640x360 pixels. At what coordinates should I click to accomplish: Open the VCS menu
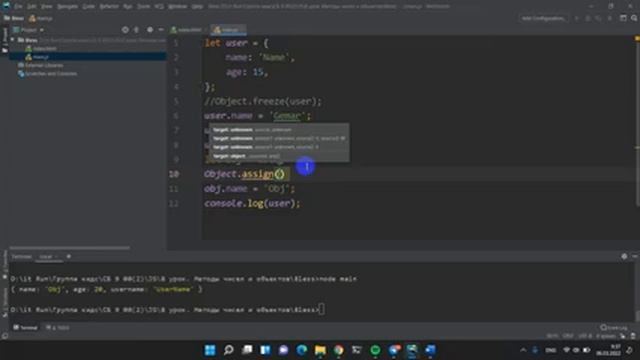159,7
